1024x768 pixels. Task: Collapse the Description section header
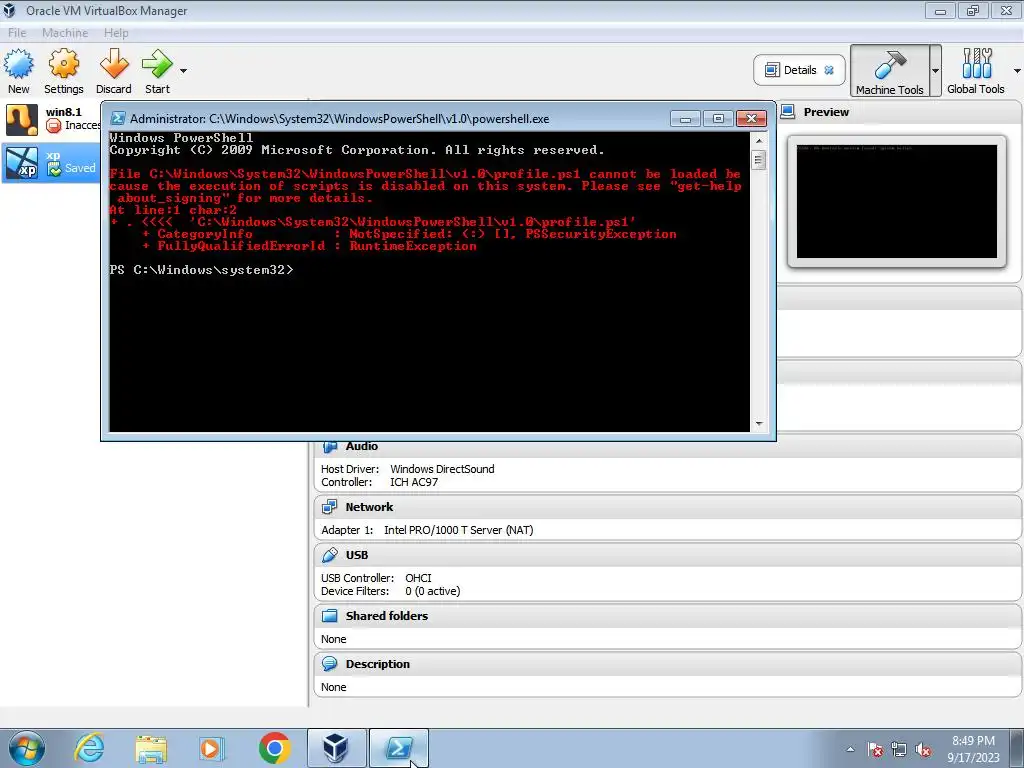tap(667, 664)
